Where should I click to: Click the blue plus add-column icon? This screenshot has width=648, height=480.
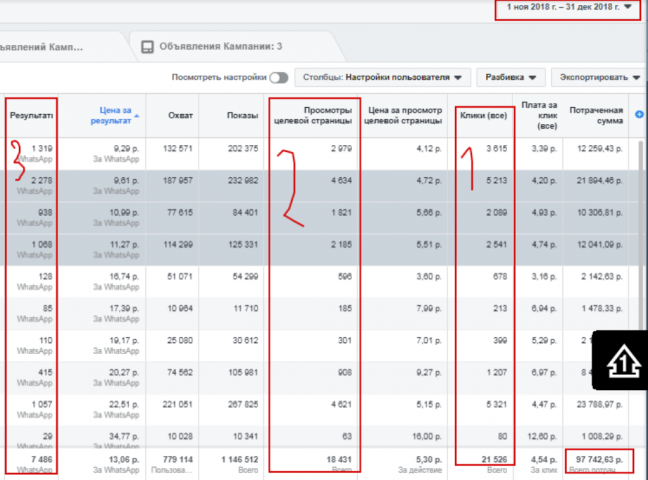[639, 115]
